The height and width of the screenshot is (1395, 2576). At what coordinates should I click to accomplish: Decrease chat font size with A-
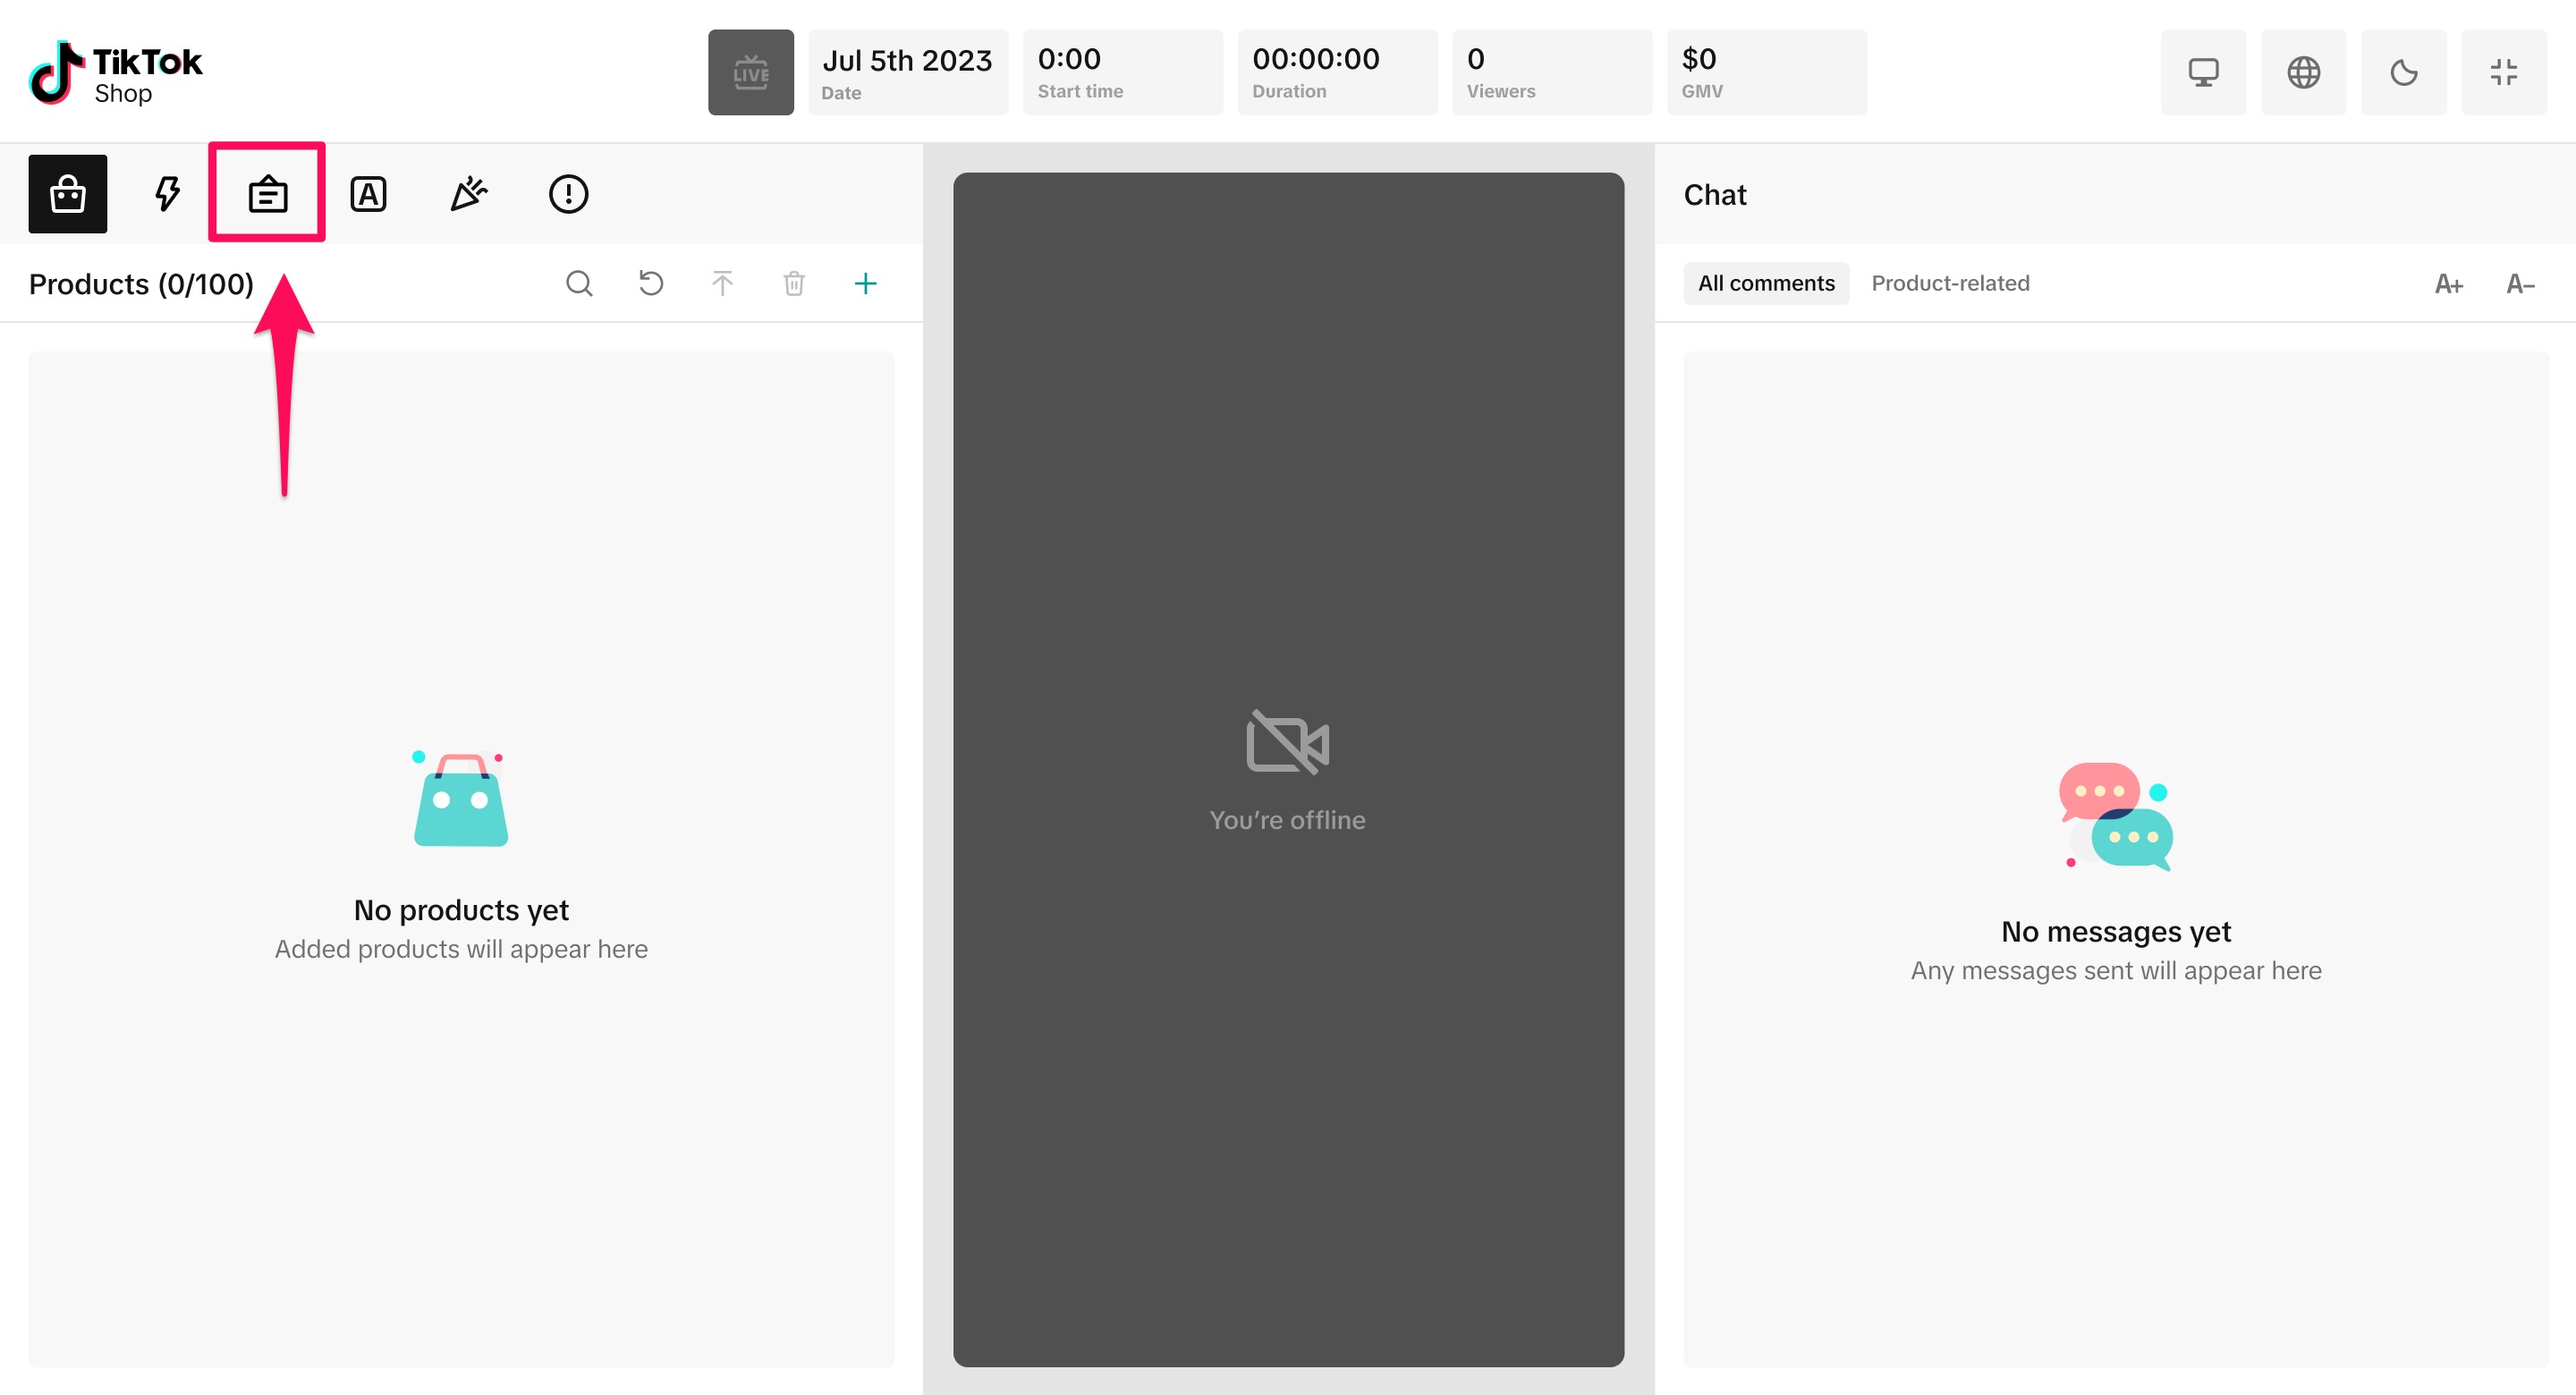(2520, 285)
